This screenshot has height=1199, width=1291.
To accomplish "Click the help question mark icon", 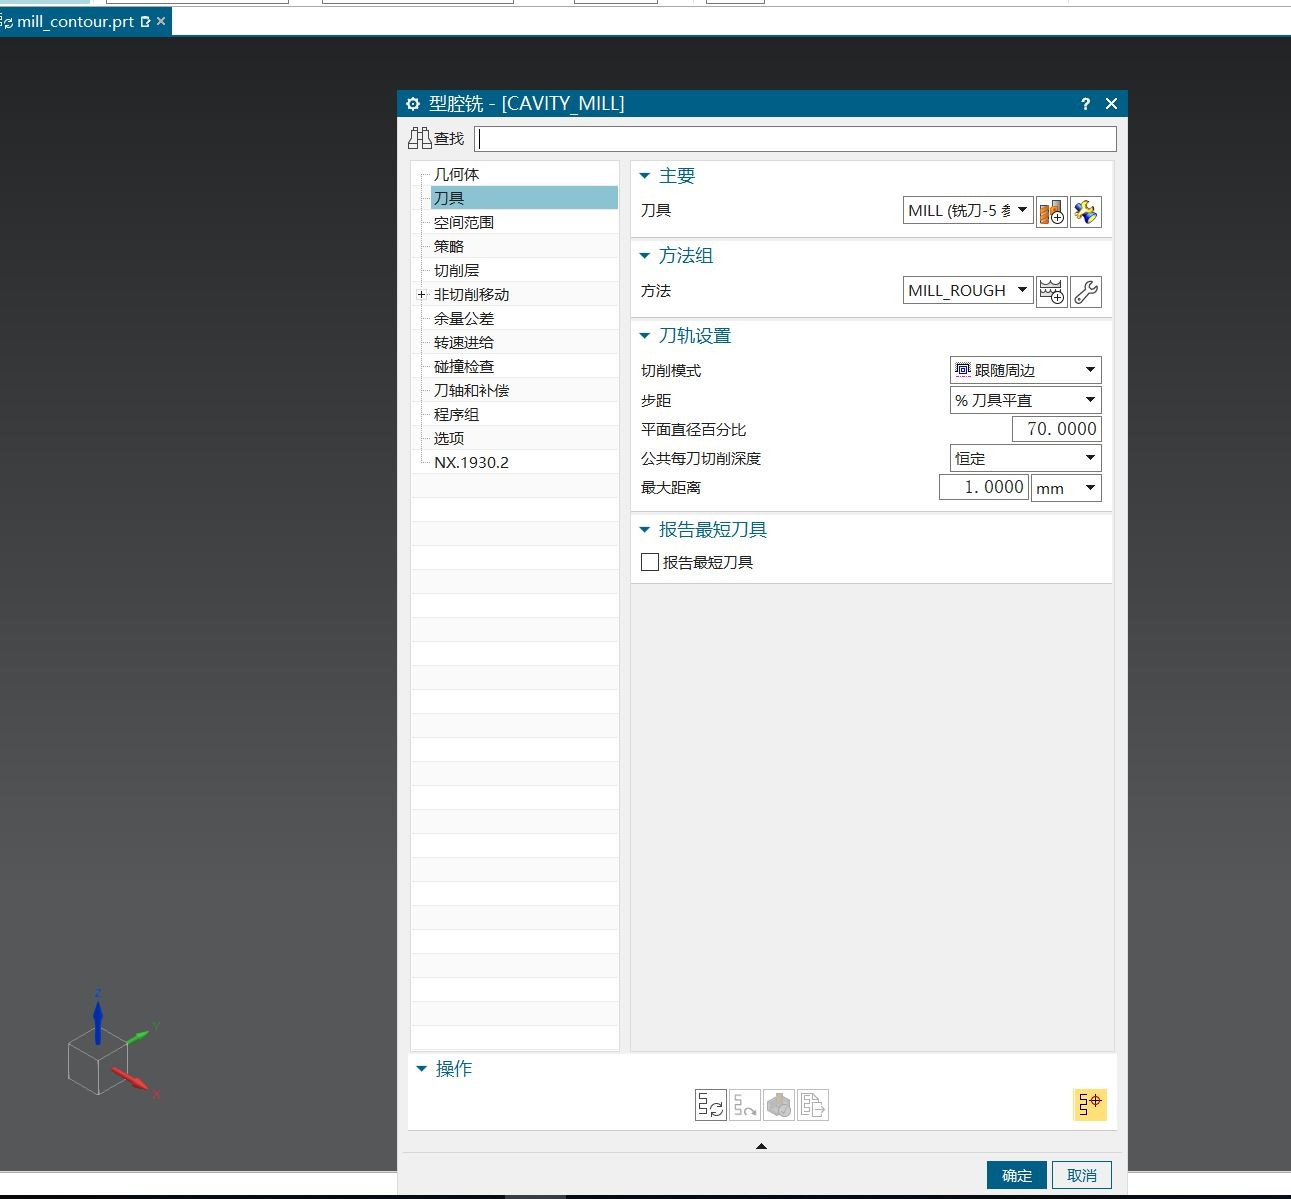I will (x=1086, y=104).
